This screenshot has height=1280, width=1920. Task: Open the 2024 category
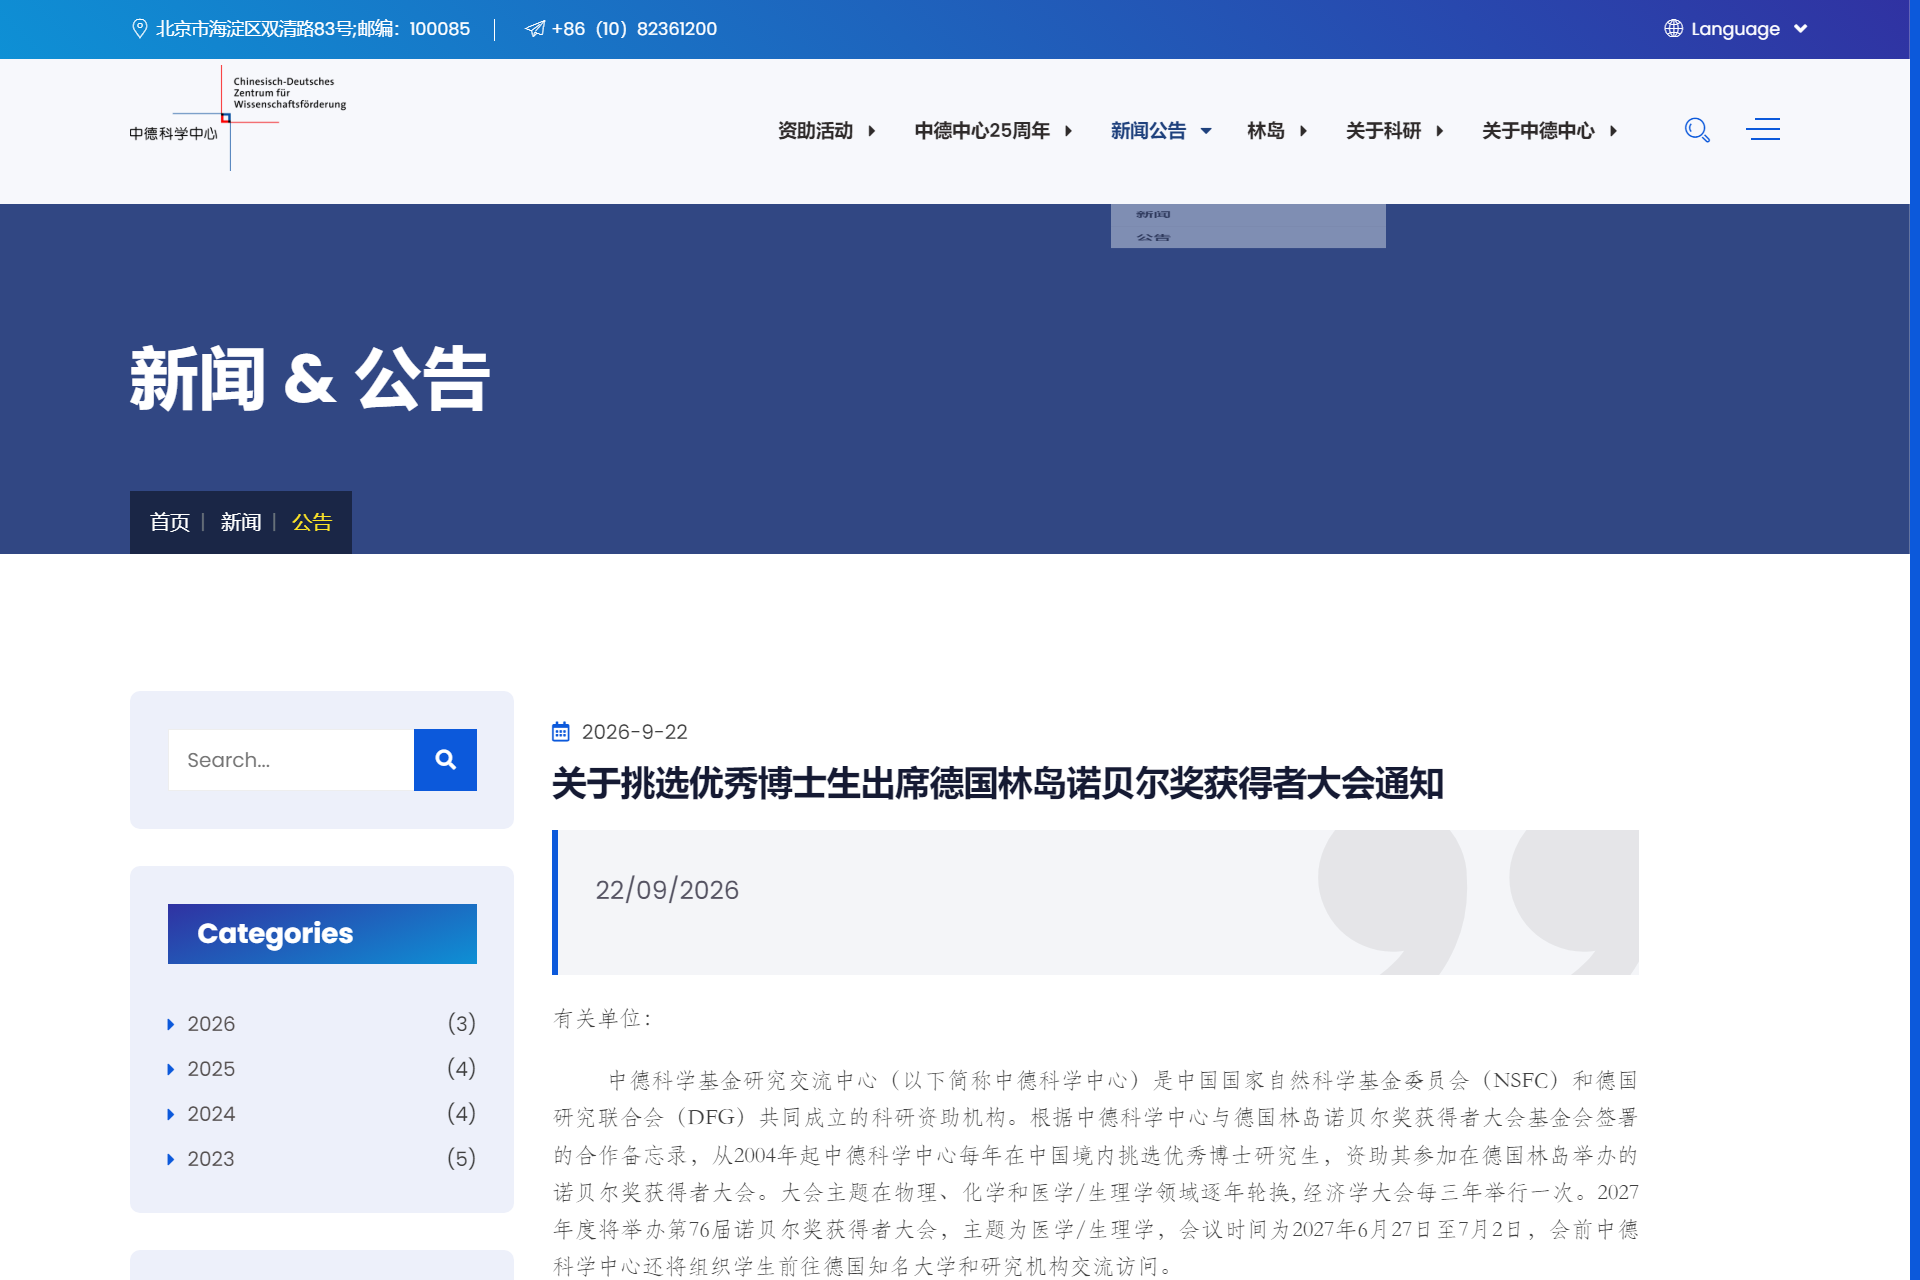[211, 1114]
